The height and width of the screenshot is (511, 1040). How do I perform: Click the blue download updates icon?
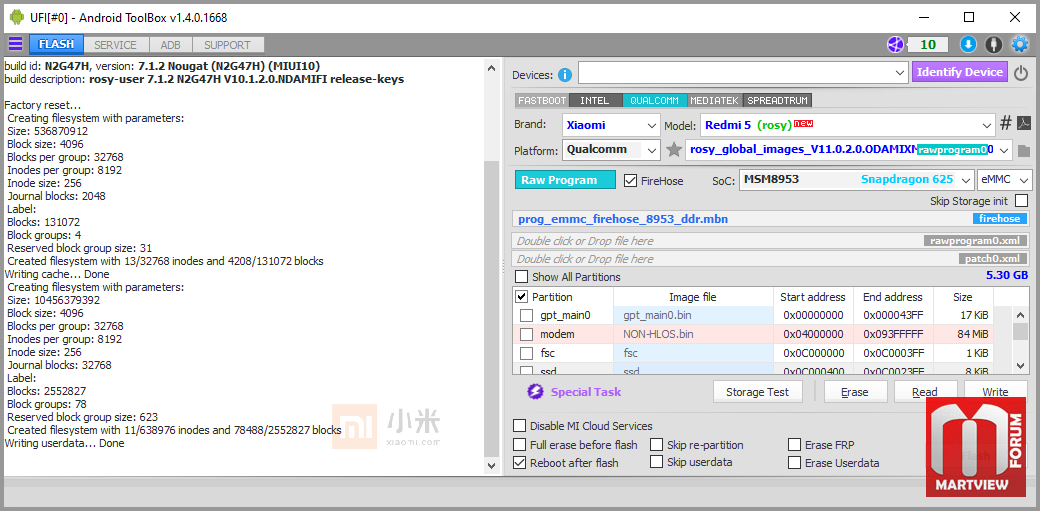968,44
